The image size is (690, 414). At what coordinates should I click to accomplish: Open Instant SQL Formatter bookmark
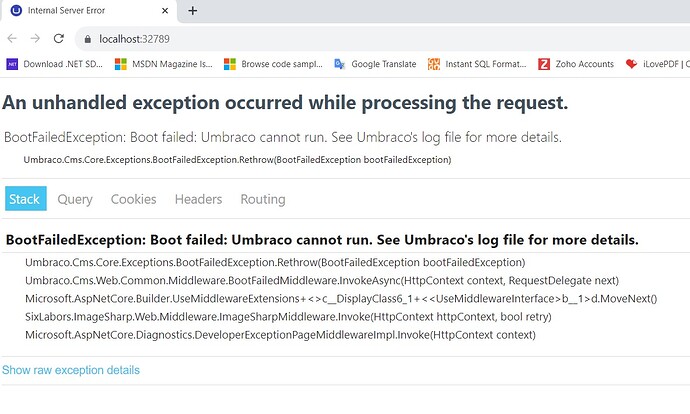(x=477, y=64)
